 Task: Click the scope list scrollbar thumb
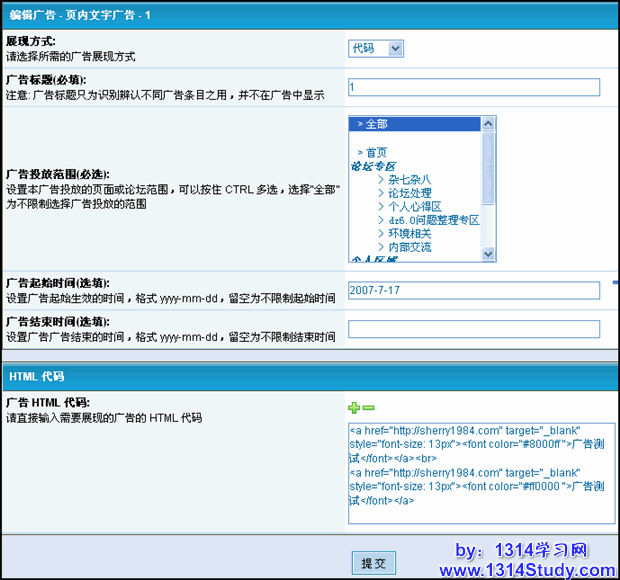pos(488,166)
